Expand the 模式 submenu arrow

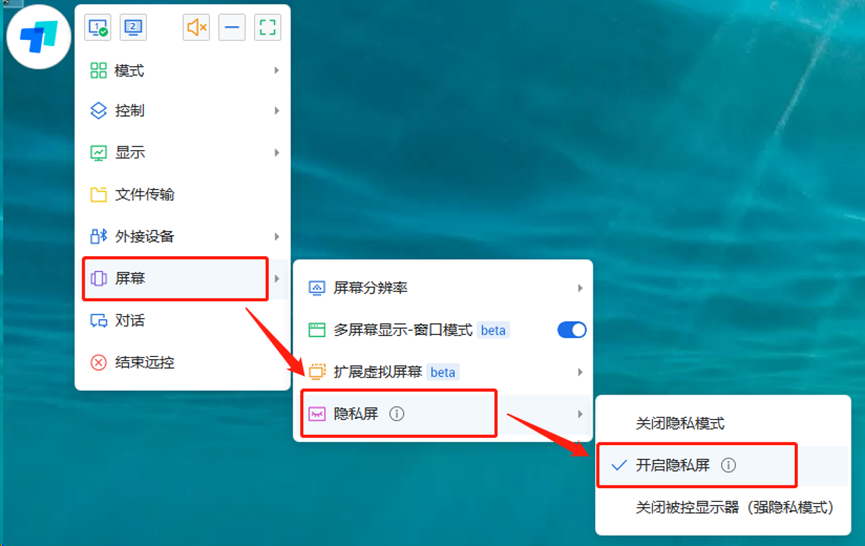click(x=276, y=71)
